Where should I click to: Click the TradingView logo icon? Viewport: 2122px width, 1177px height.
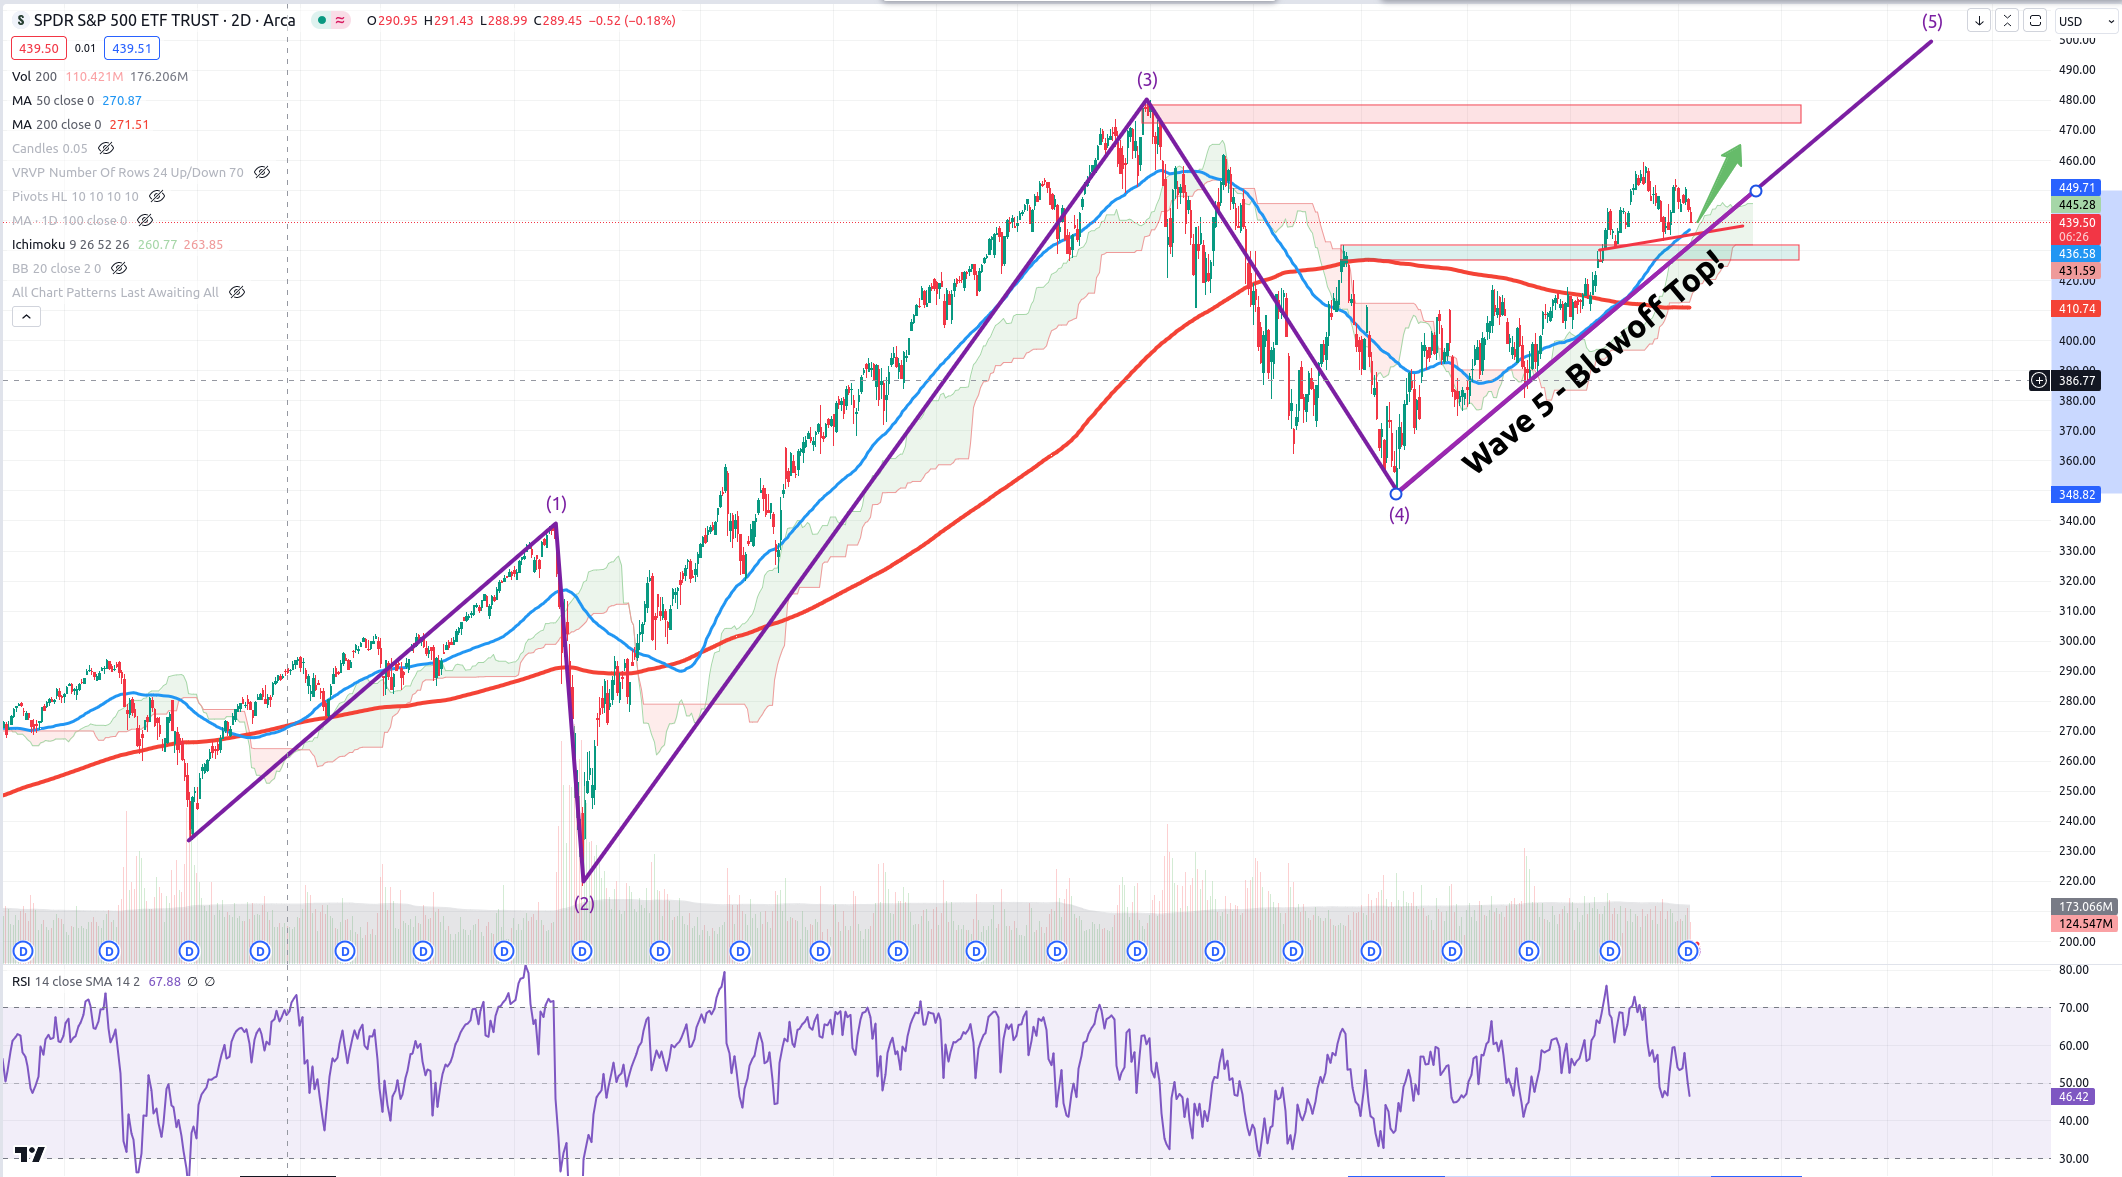30,1156
